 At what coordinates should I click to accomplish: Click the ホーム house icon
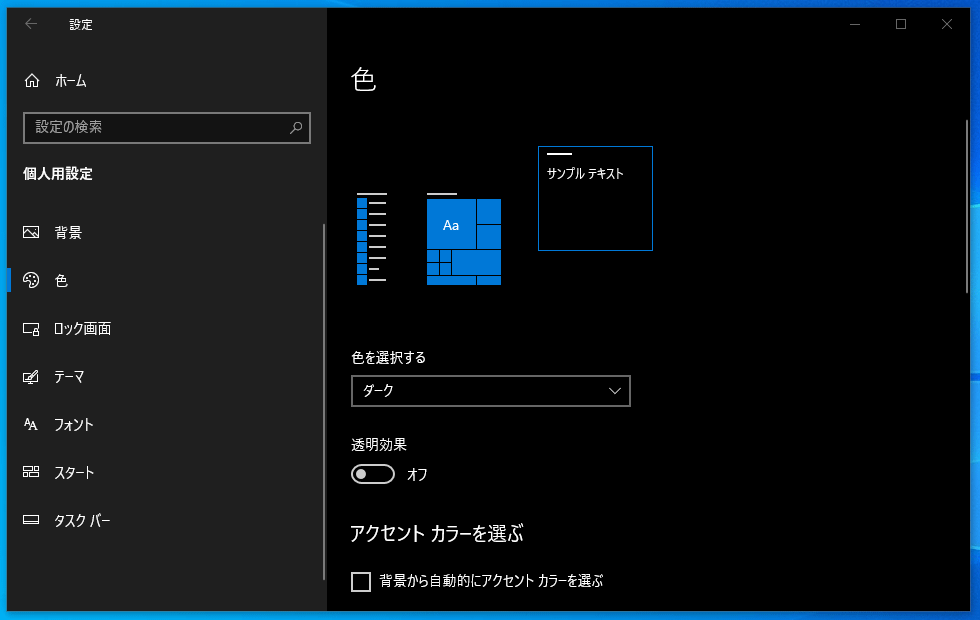[x=29, y=80]
